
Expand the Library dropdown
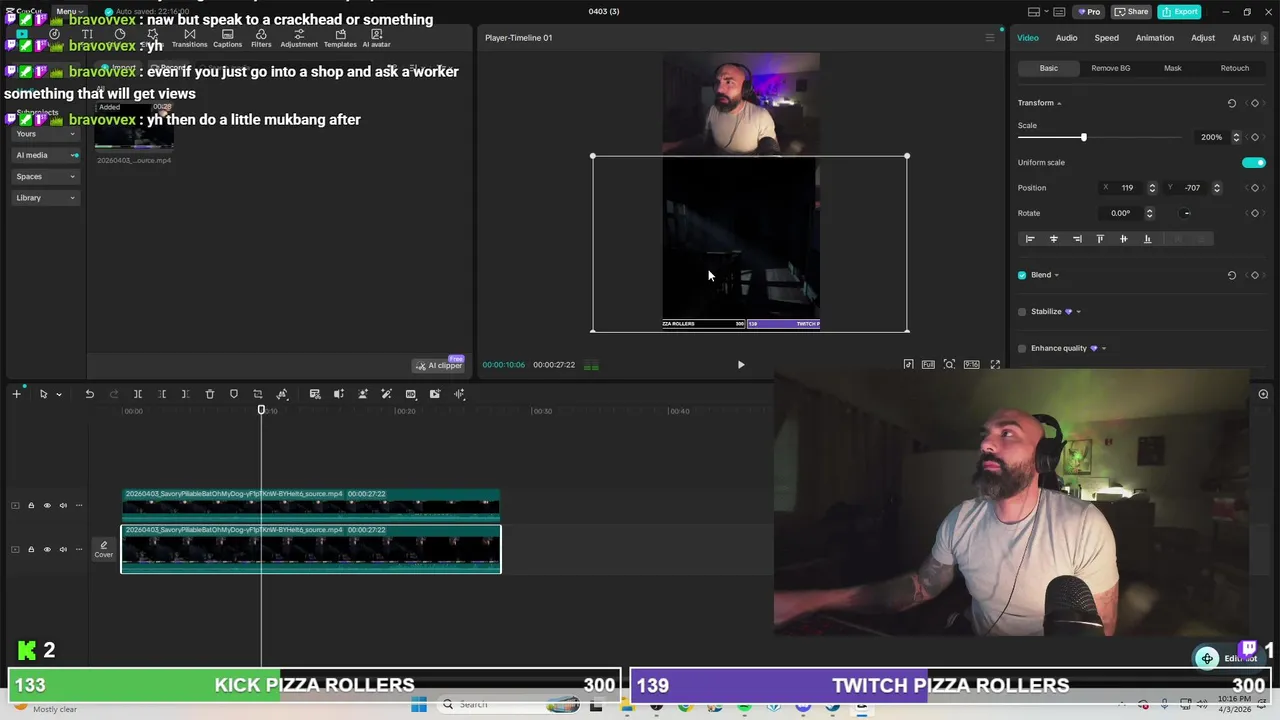point(46,198)
